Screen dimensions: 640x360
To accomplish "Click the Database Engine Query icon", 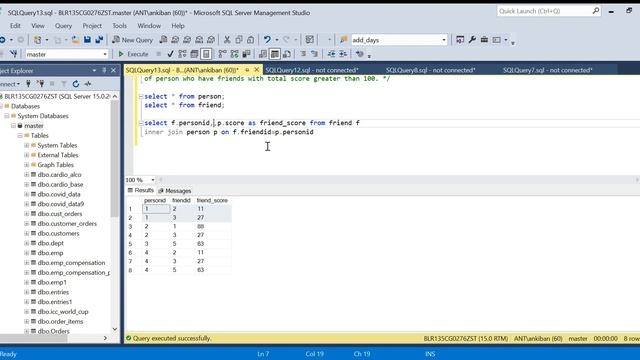I will 163,40.
